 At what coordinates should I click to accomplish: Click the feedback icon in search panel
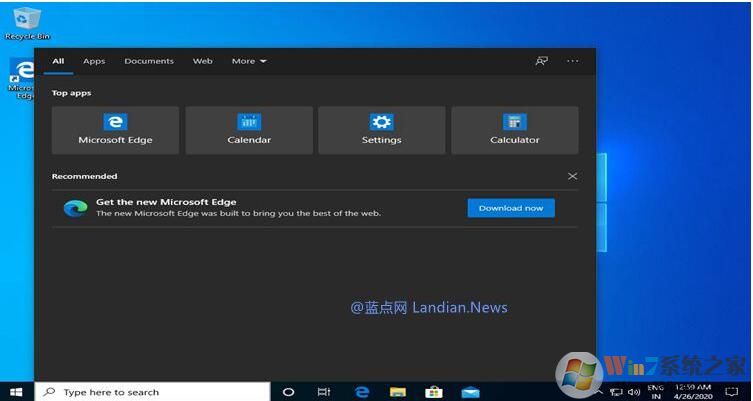coord(542,61)
